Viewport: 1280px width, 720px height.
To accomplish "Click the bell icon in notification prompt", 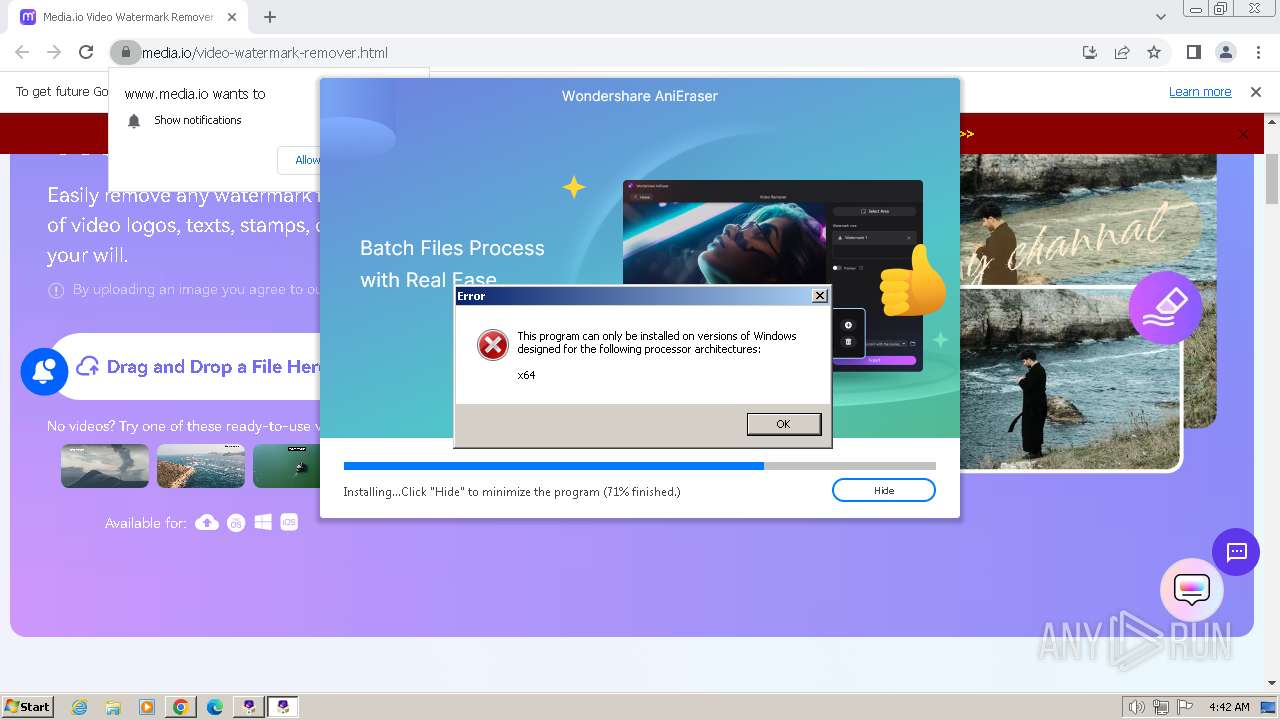I will (134, 120).
